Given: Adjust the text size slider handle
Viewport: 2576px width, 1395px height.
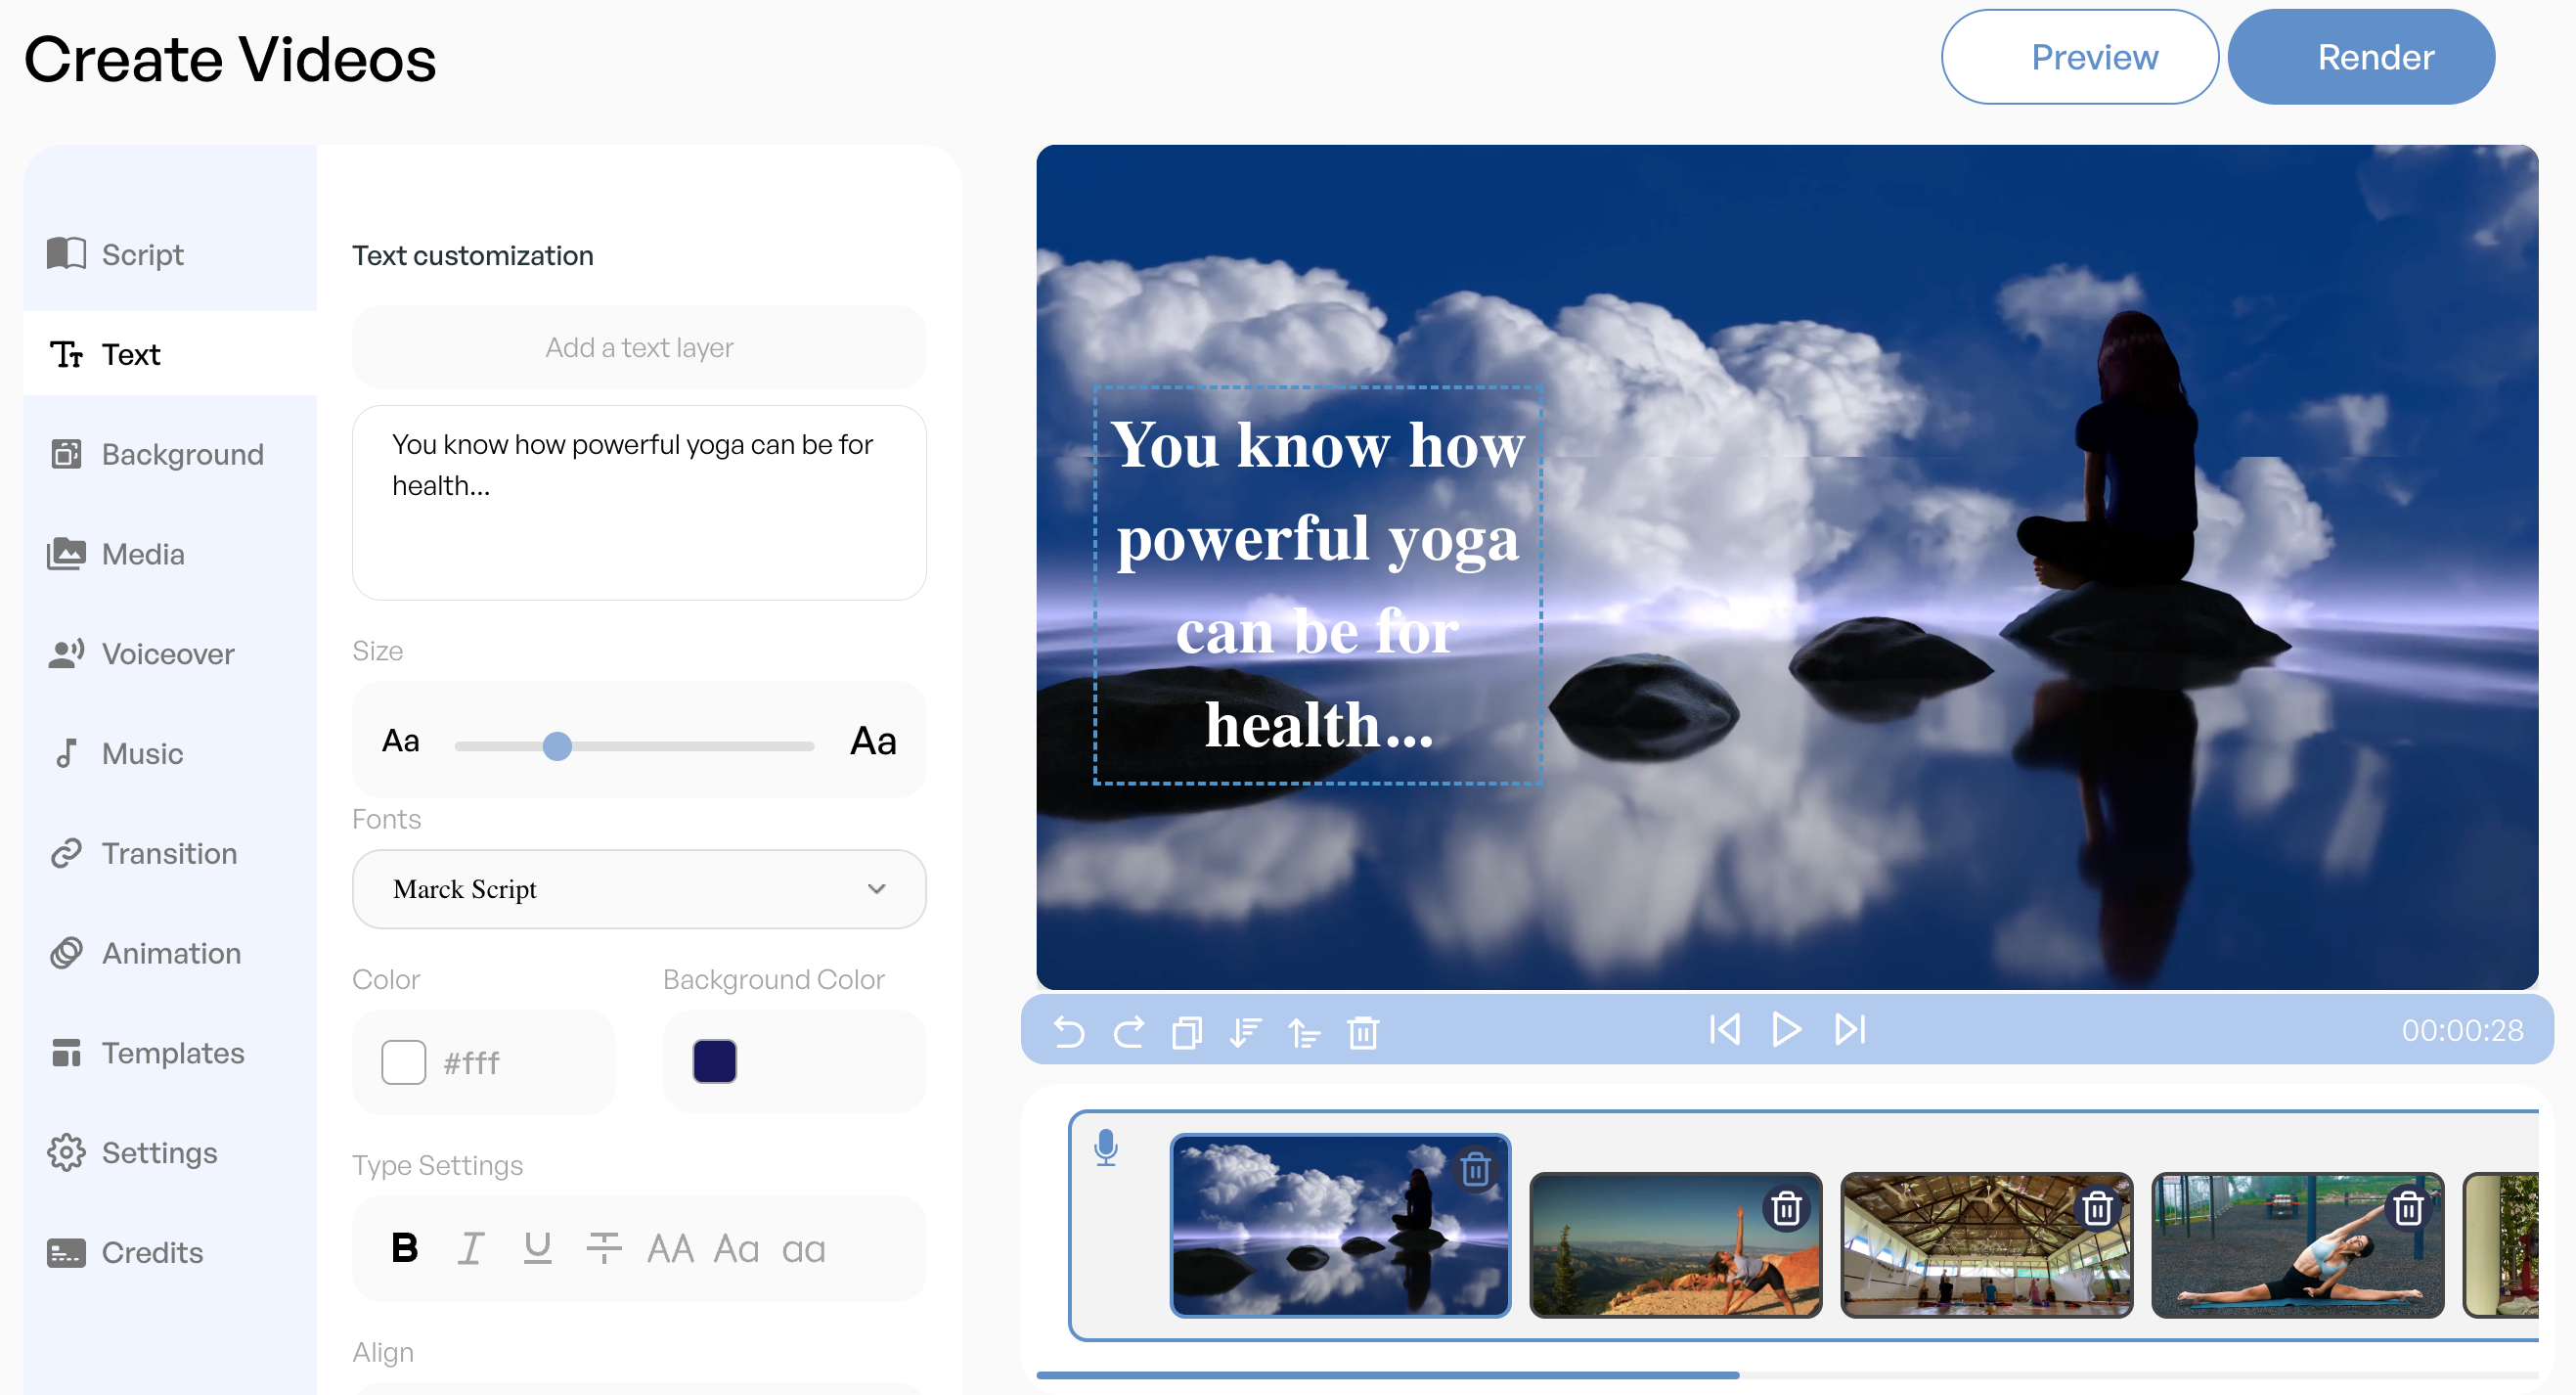Looking at the screenshot, I should [x=557, y=746].
